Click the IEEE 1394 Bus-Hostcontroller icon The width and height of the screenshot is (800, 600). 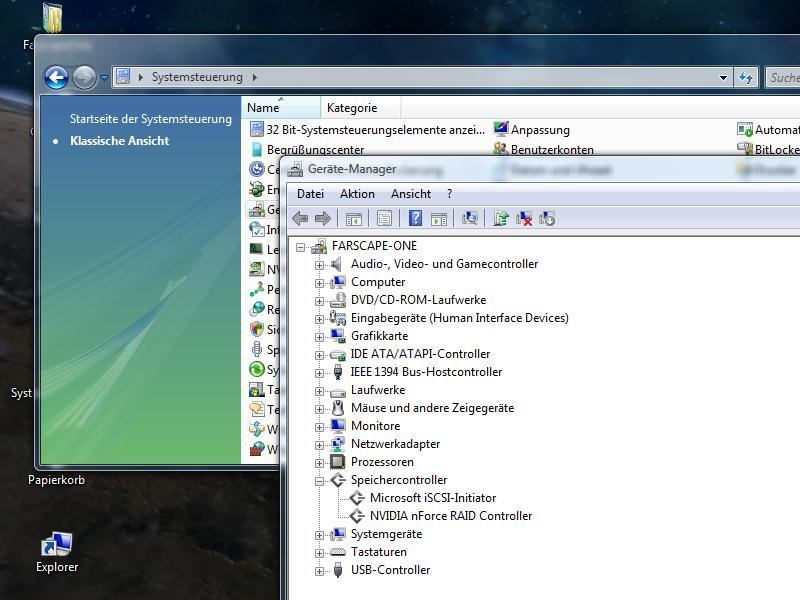tap(337, 372)
